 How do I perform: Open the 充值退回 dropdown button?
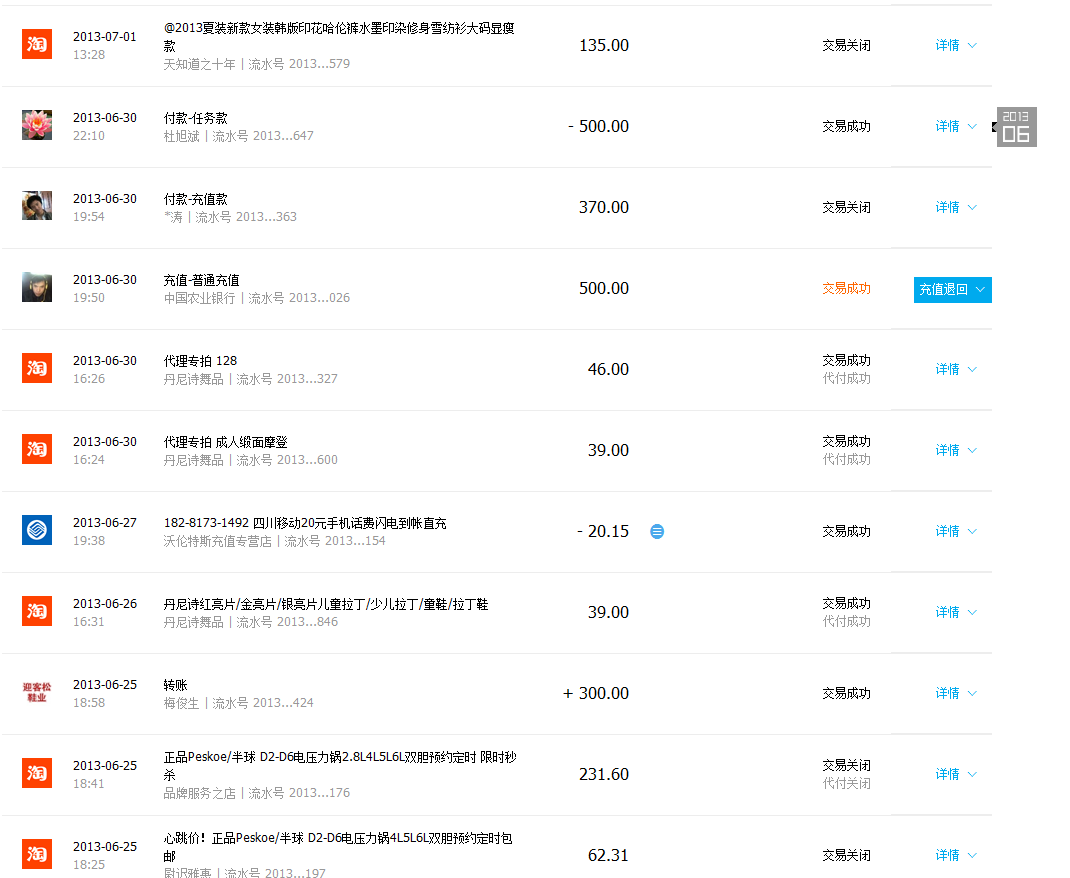(x=952, y=289)
